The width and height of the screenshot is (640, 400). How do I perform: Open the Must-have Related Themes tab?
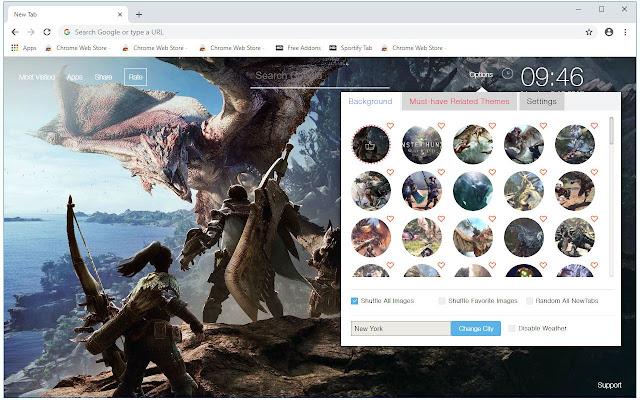point(459,101)
